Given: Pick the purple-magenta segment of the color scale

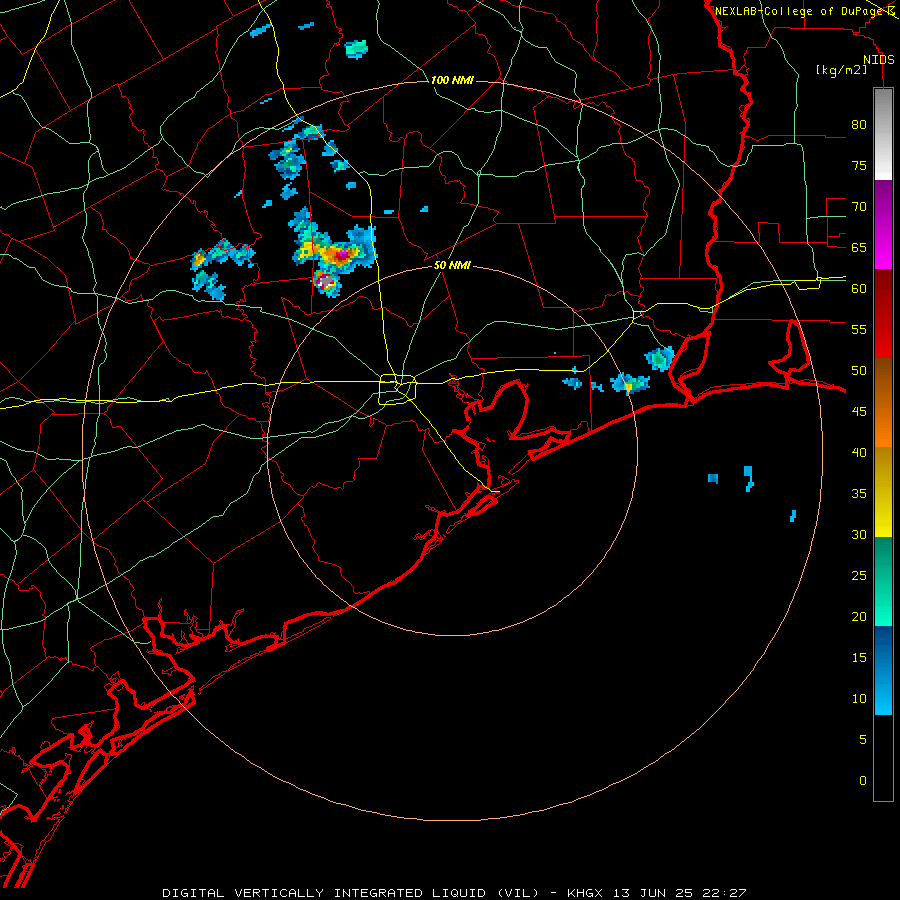Looking at the screenshot, I should click(883, 225).
